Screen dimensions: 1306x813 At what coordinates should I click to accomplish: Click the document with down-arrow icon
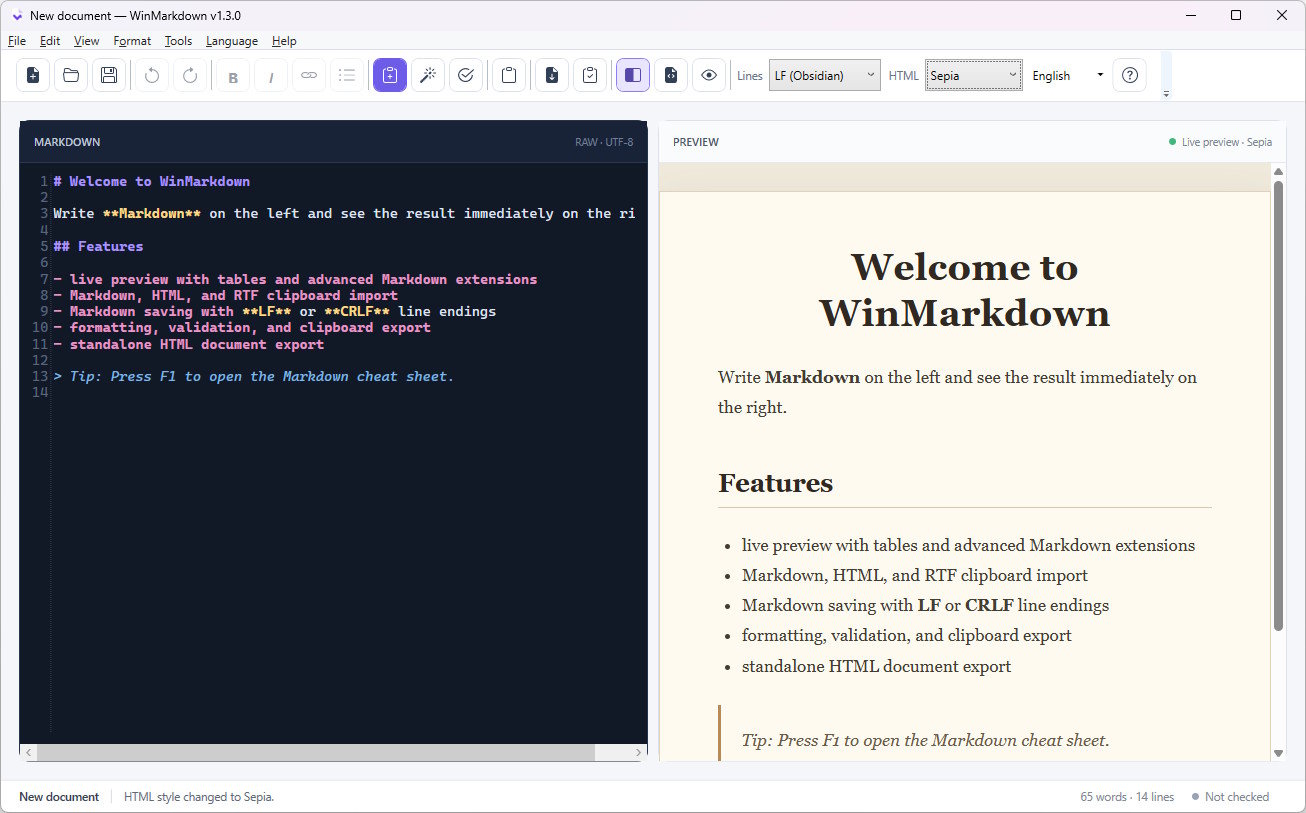(552, 75)
